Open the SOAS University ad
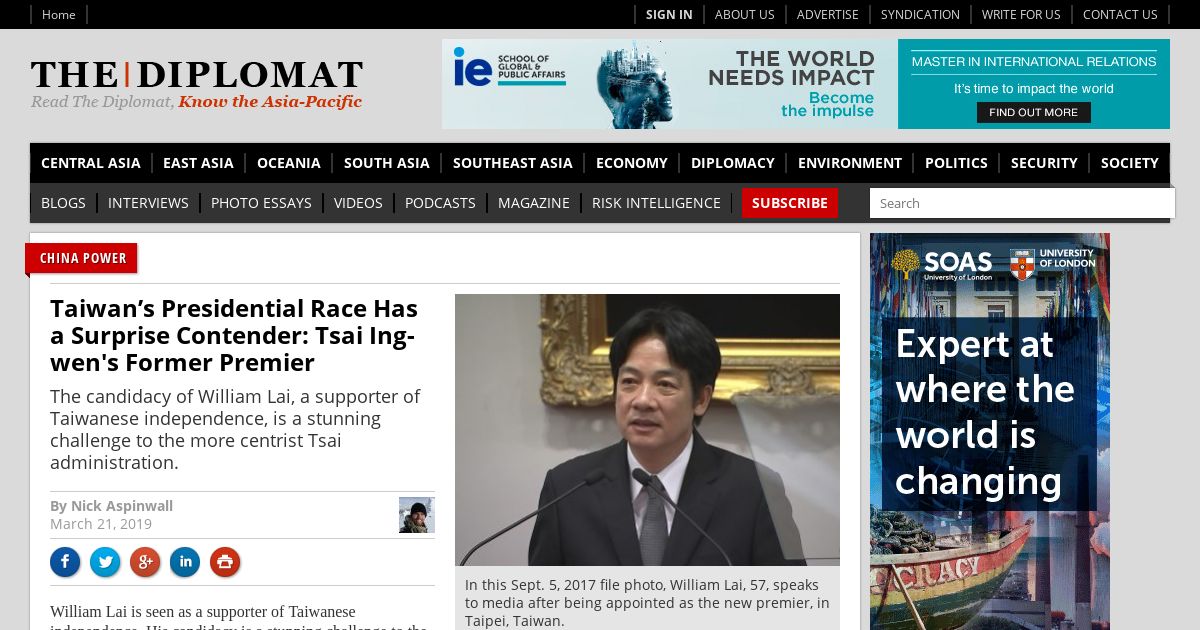Screen dimensions: 1200x630 click(990, 432)
